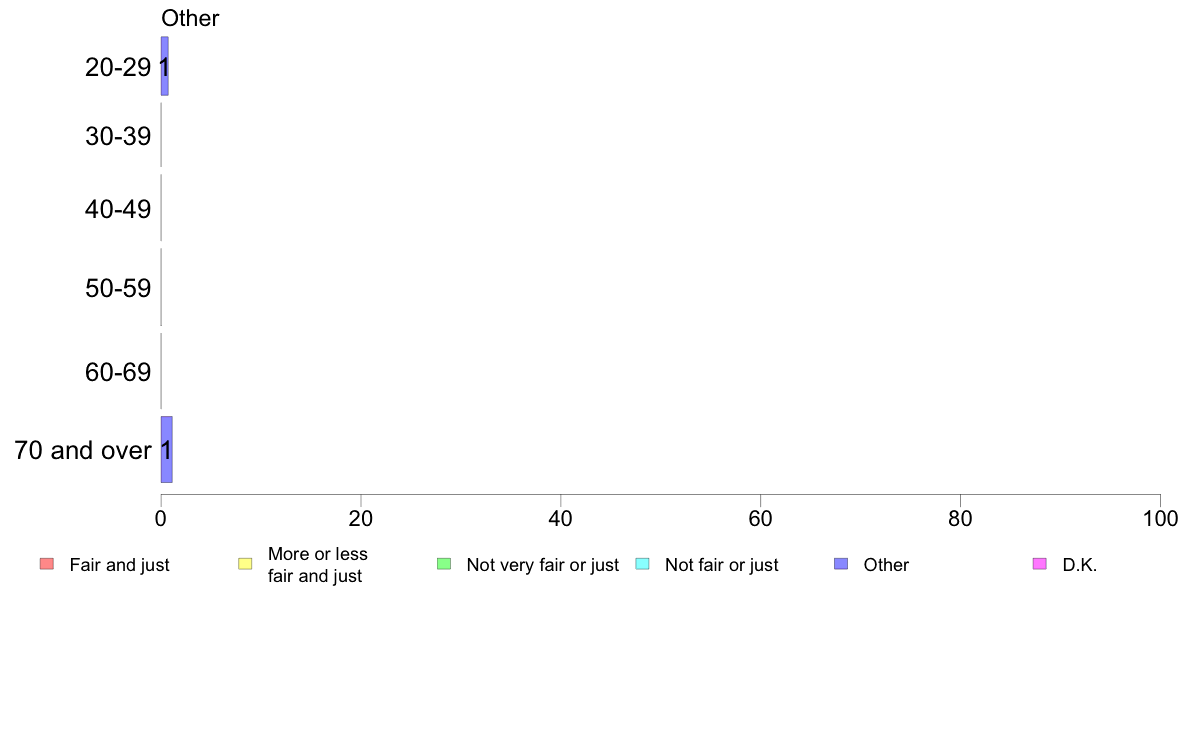Click the 30-39 age group label
This screenshot has height=736, width=1188.
coord(118,136)
